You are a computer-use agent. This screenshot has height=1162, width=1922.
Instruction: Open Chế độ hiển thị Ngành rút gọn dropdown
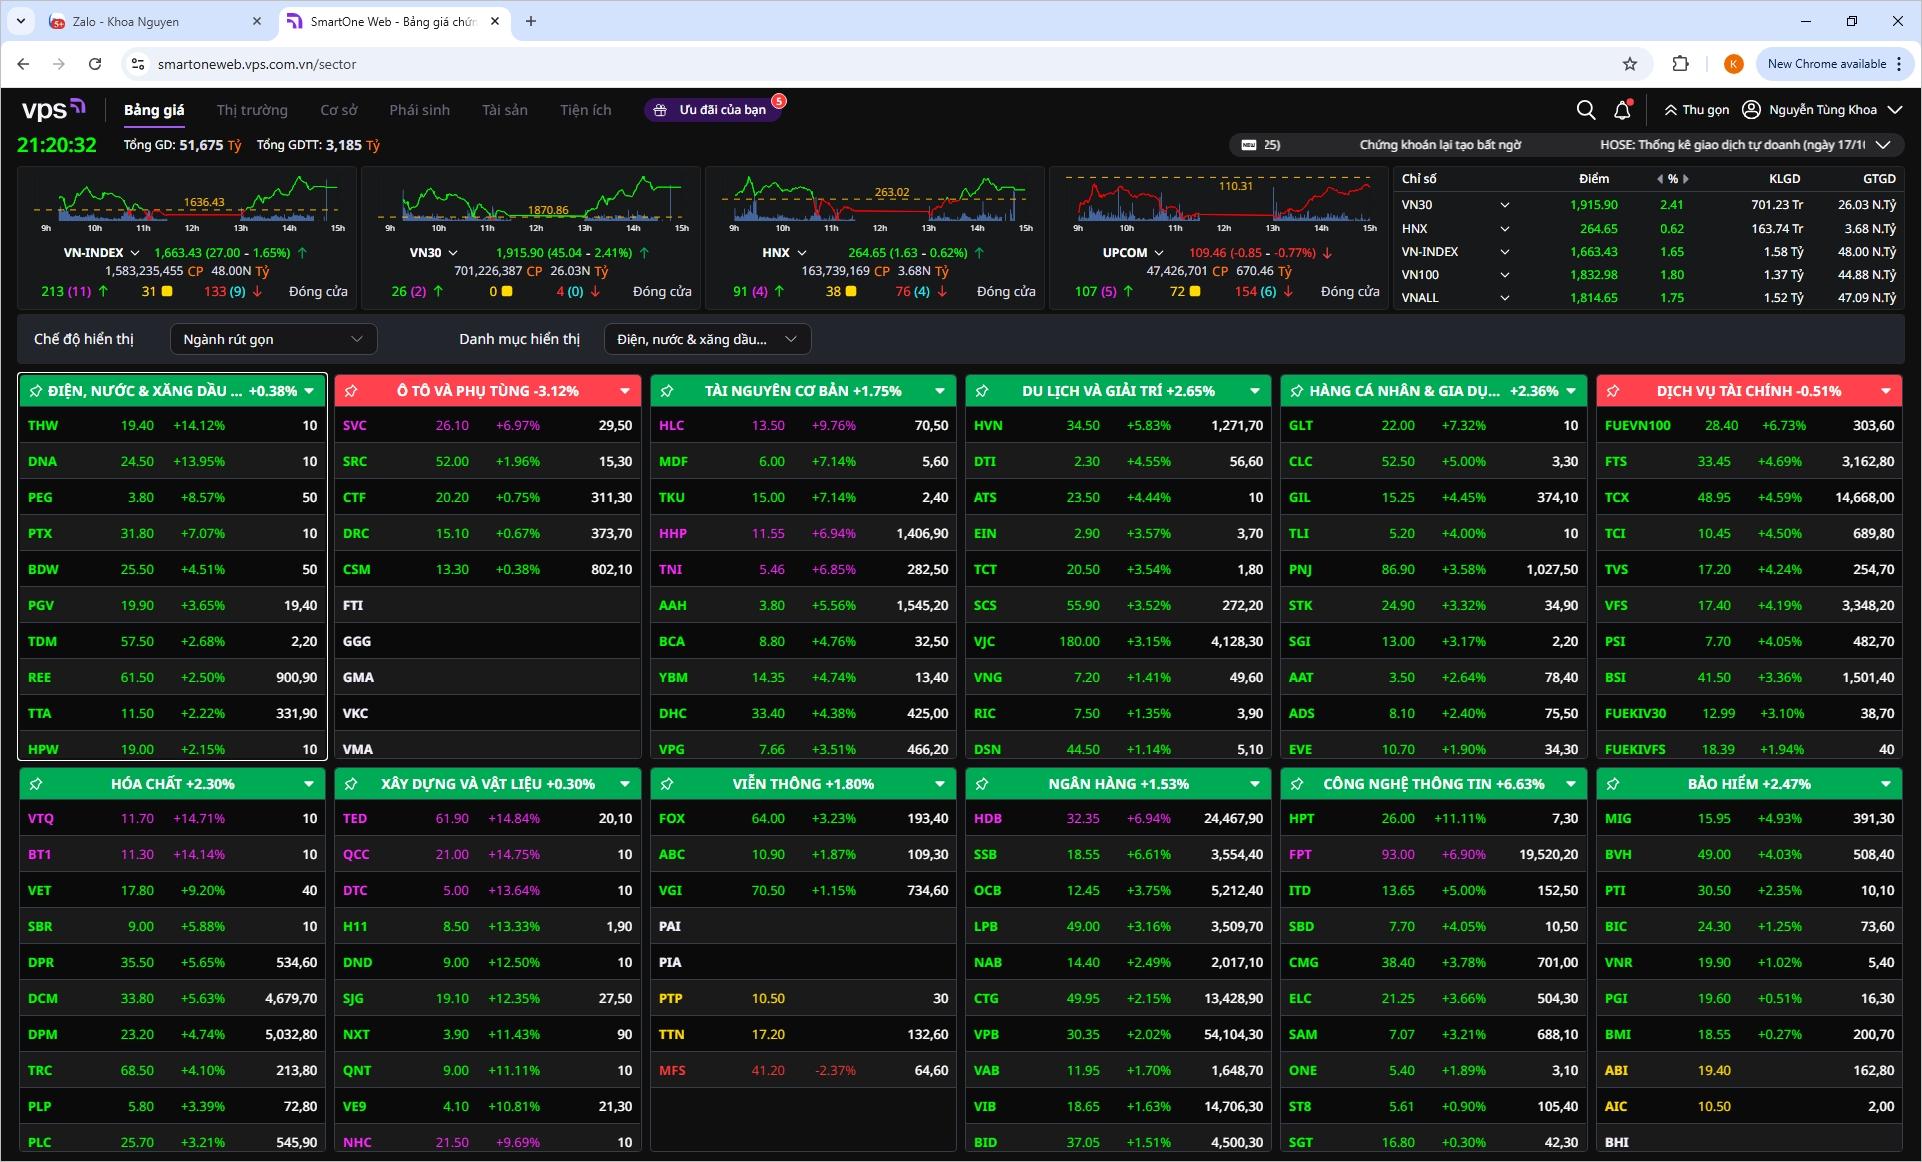click(273, 339)
